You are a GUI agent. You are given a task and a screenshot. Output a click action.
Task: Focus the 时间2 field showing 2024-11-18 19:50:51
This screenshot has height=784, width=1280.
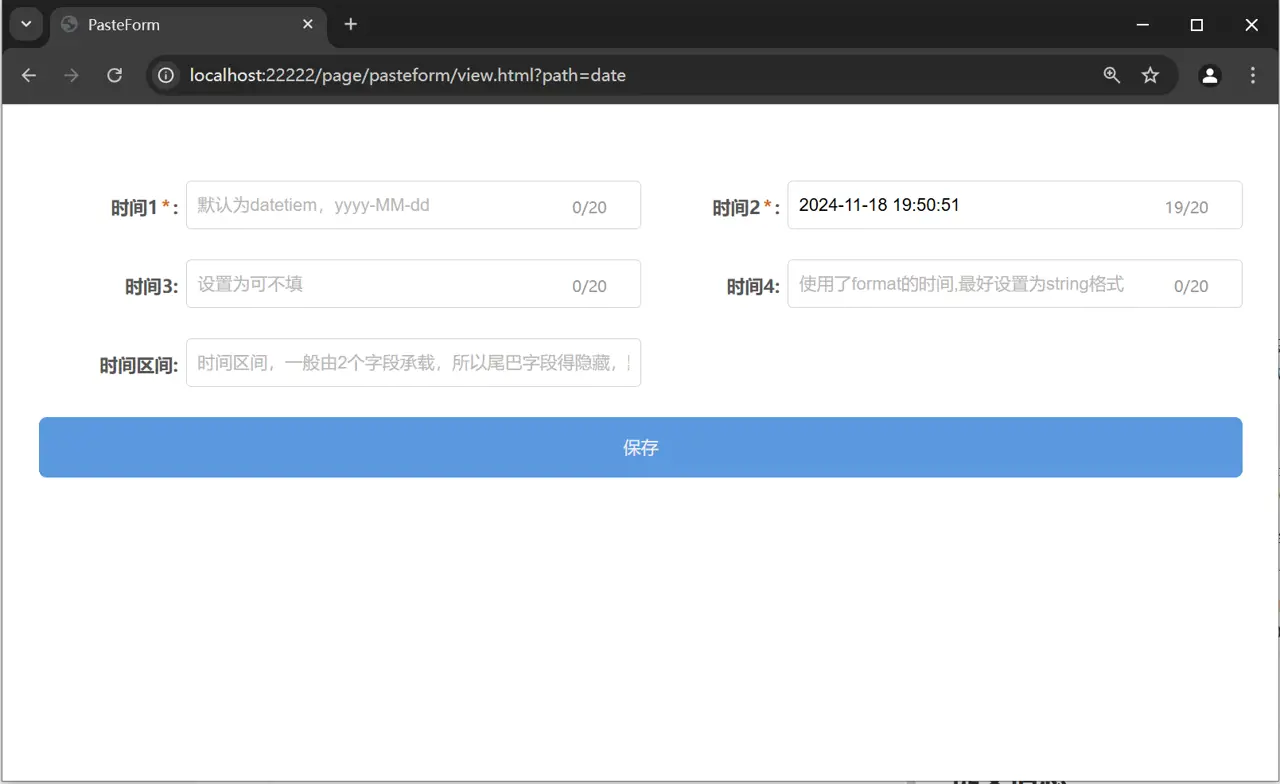(1015, 205)
